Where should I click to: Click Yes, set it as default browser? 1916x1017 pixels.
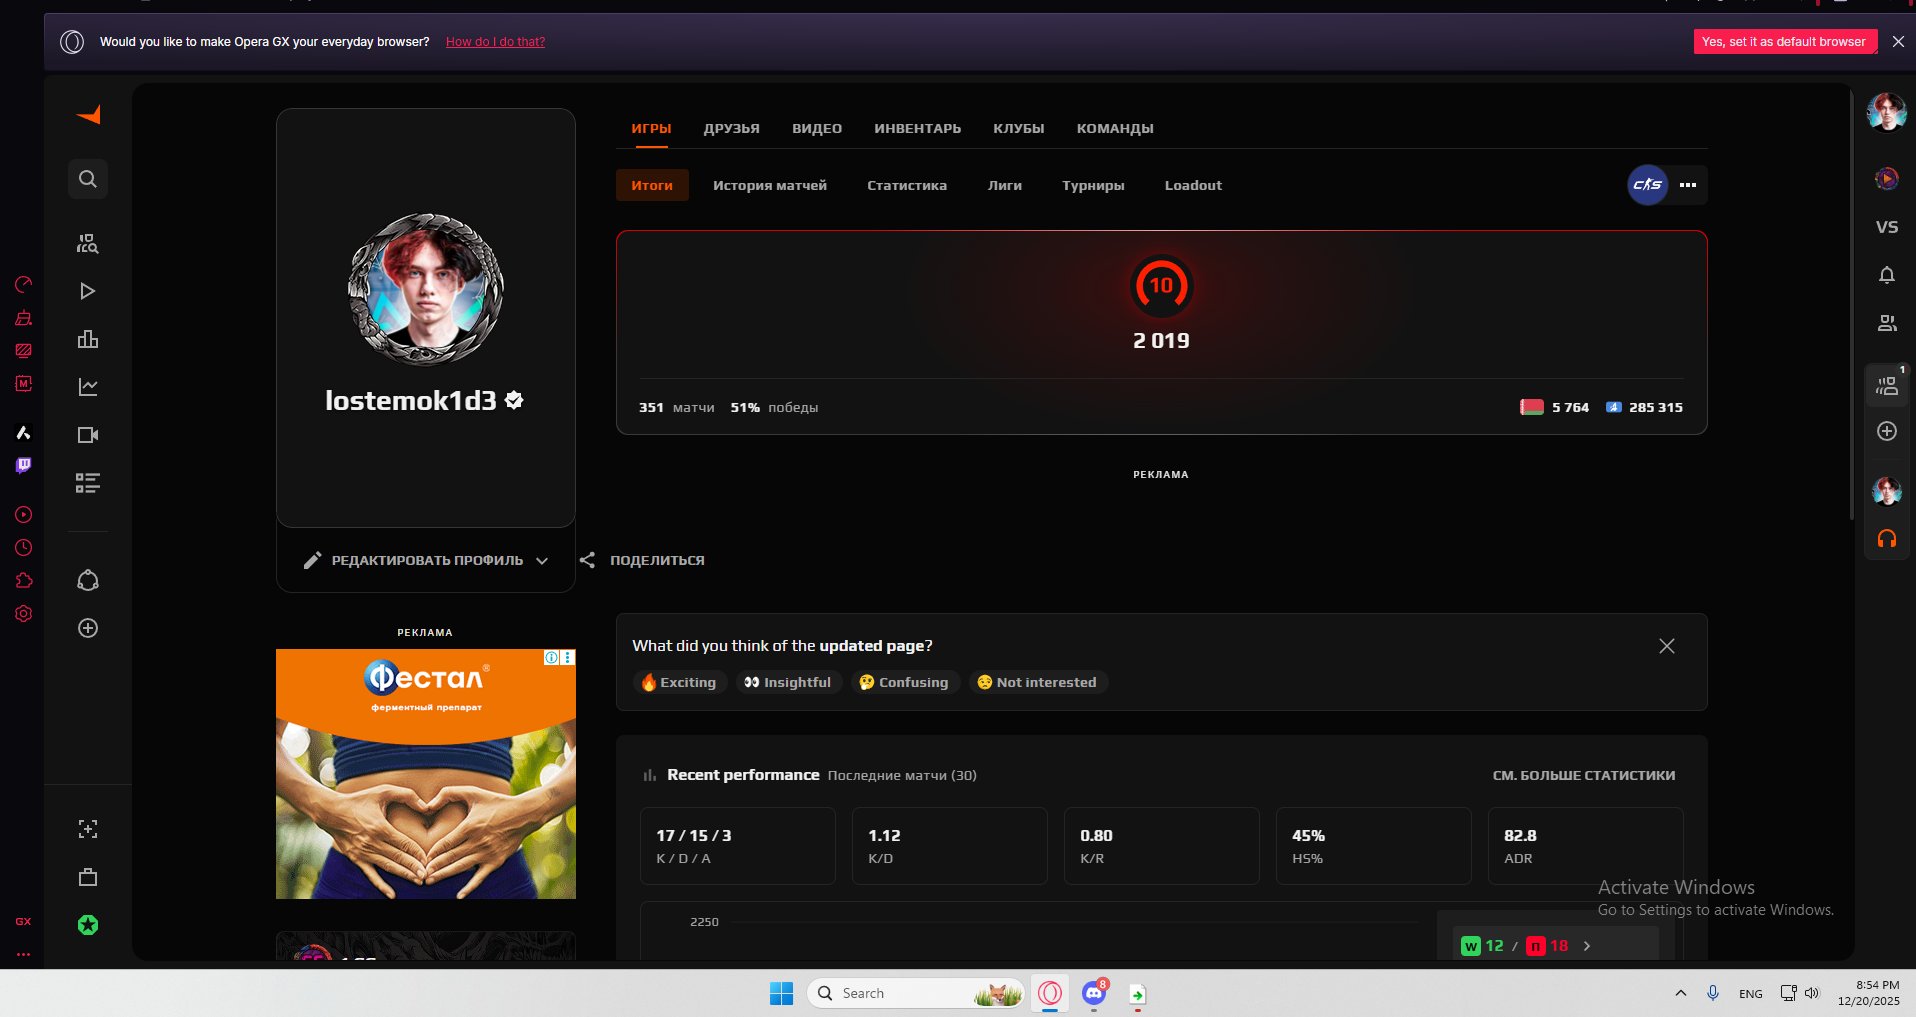point(1783,42)
